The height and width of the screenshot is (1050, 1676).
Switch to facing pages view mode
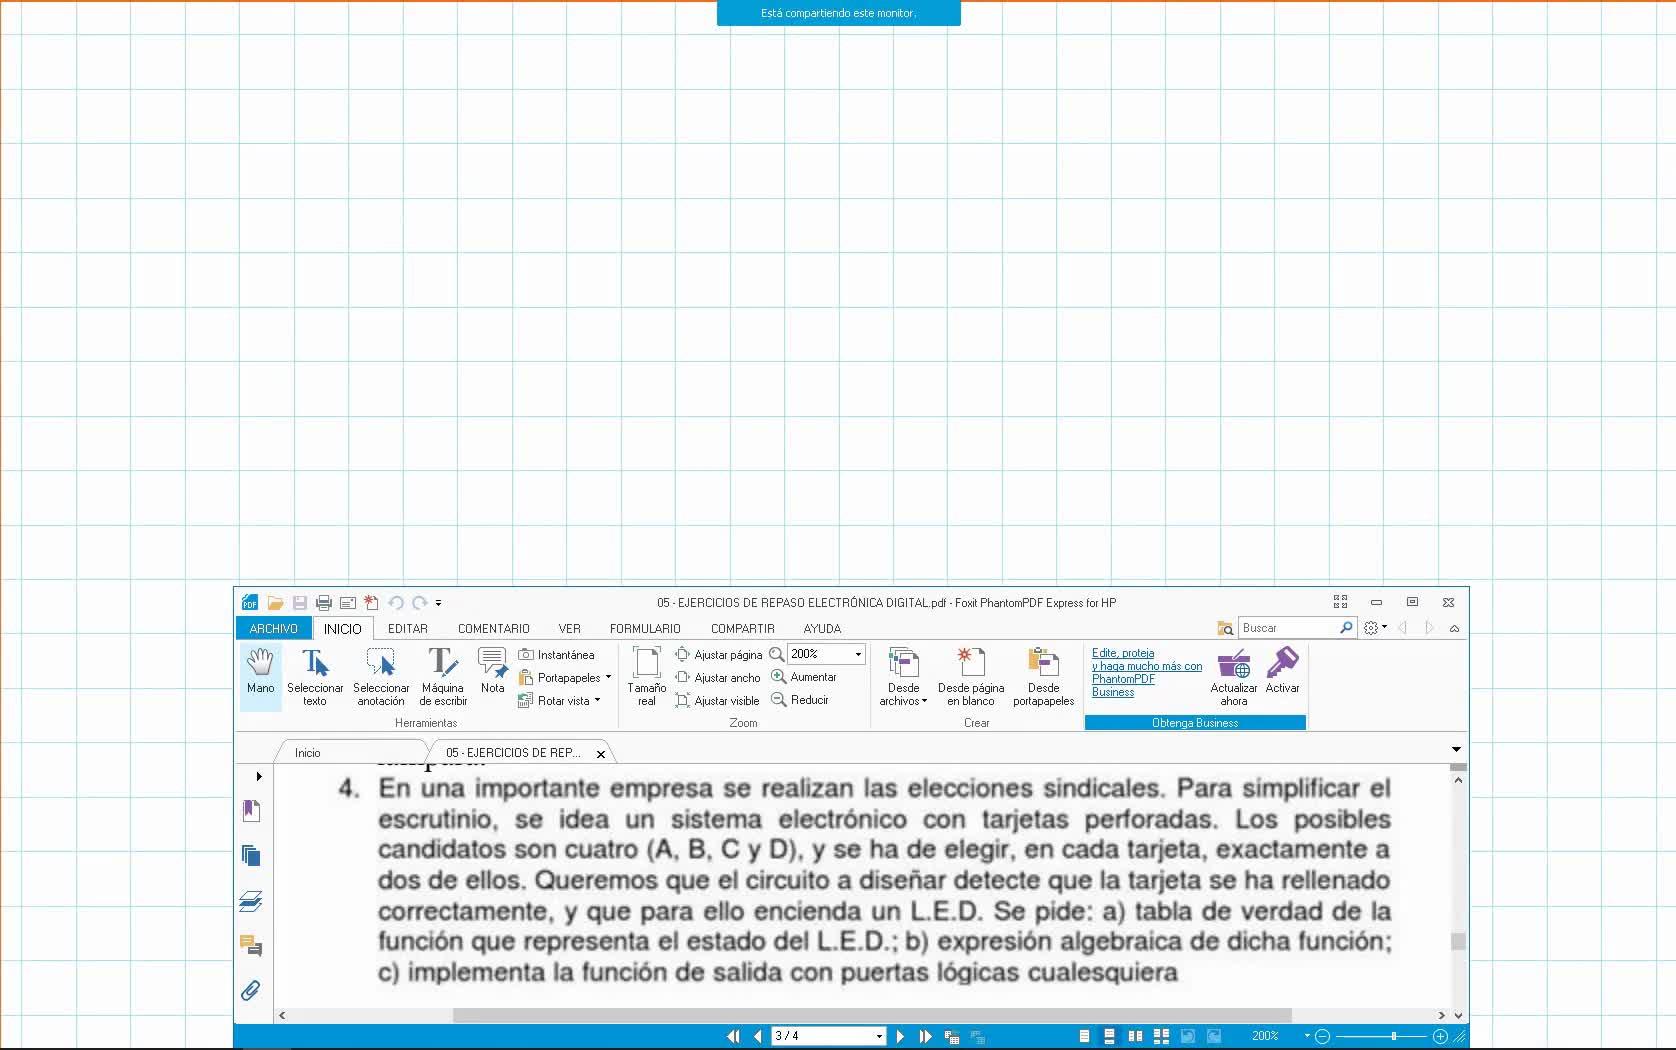point(1135,1037)
